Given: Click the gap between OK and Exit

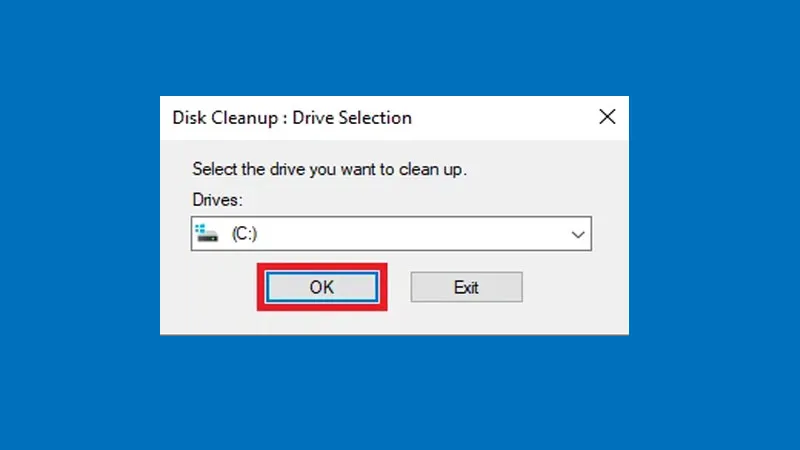Looking at the screenshot, I should coord(399,287).
